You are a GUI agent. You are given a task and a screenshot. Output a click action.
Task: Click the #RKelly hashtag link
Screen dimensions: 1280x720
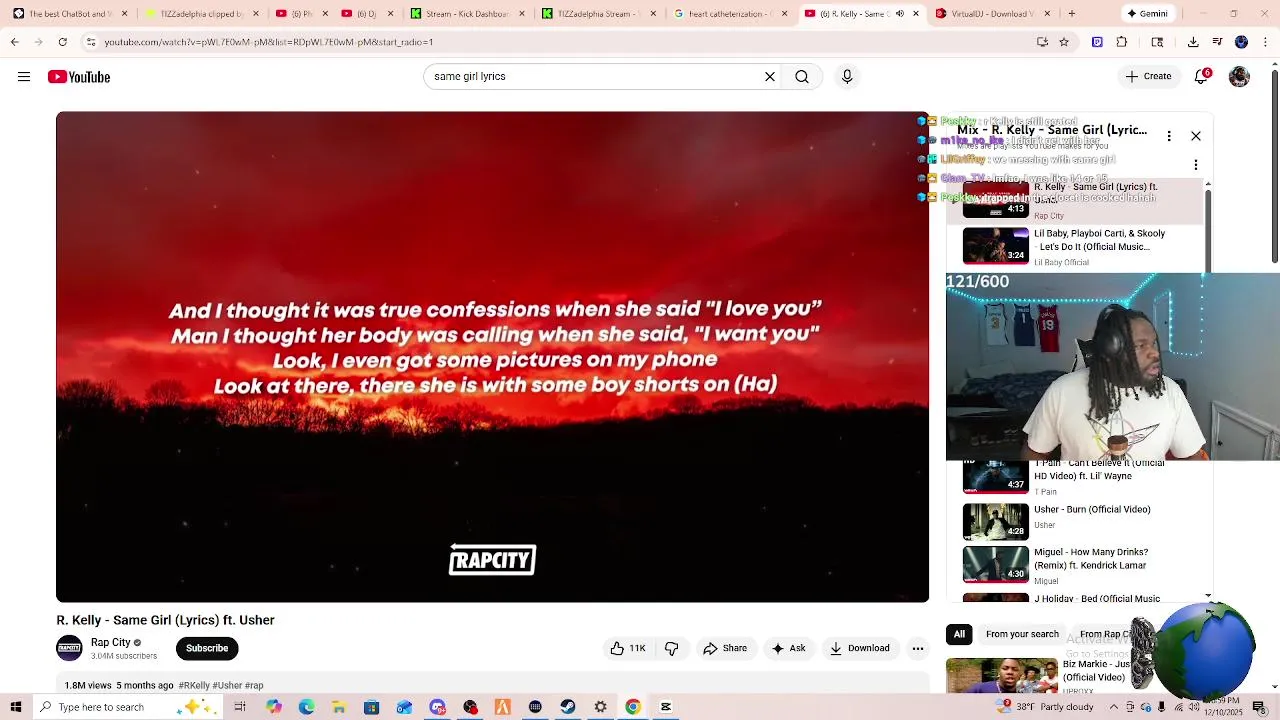pyautogui.click(x=194, y=685)
